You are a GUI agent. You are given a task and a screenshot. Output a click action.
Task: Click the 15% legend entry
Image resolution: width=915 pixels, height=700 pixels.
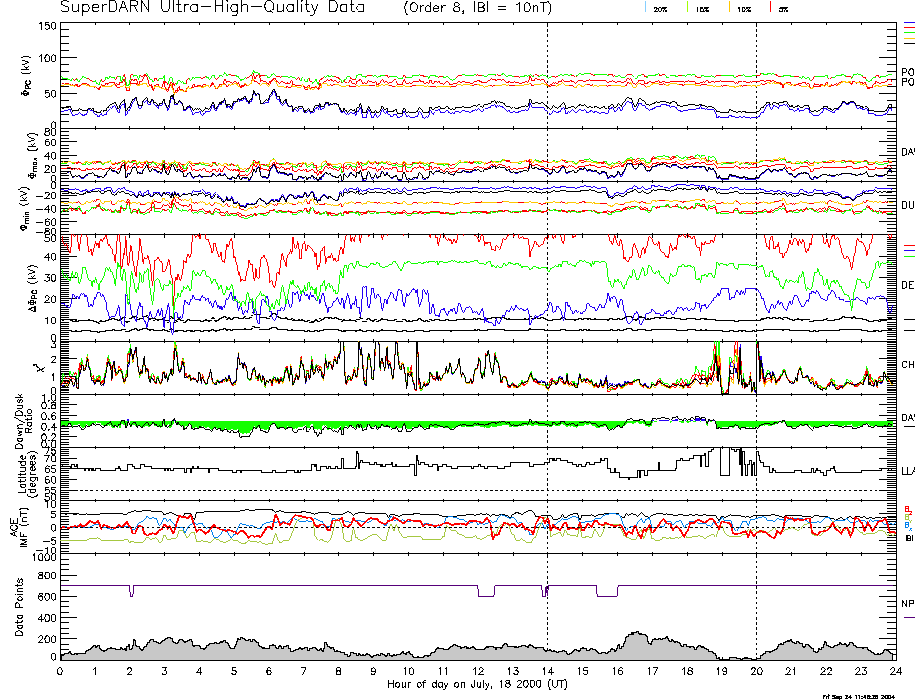pyautogui.click(x=702, y=8)
